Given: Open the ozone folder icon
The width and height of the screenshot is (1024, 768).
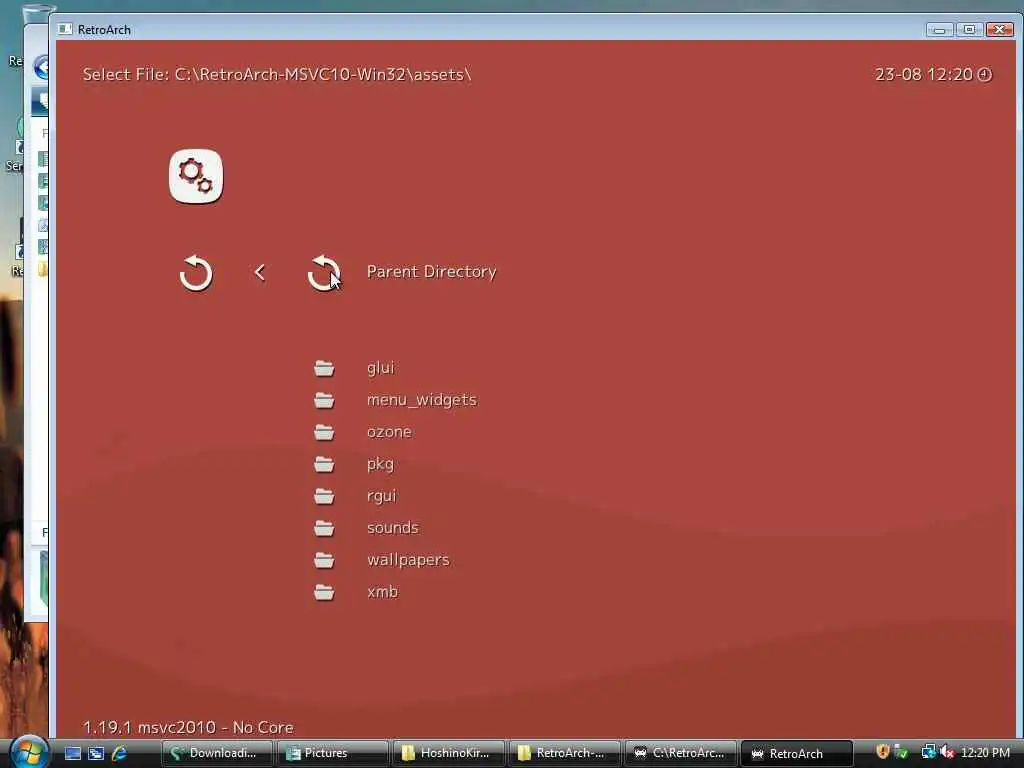Looking at the screenshot, I should 324,432.
